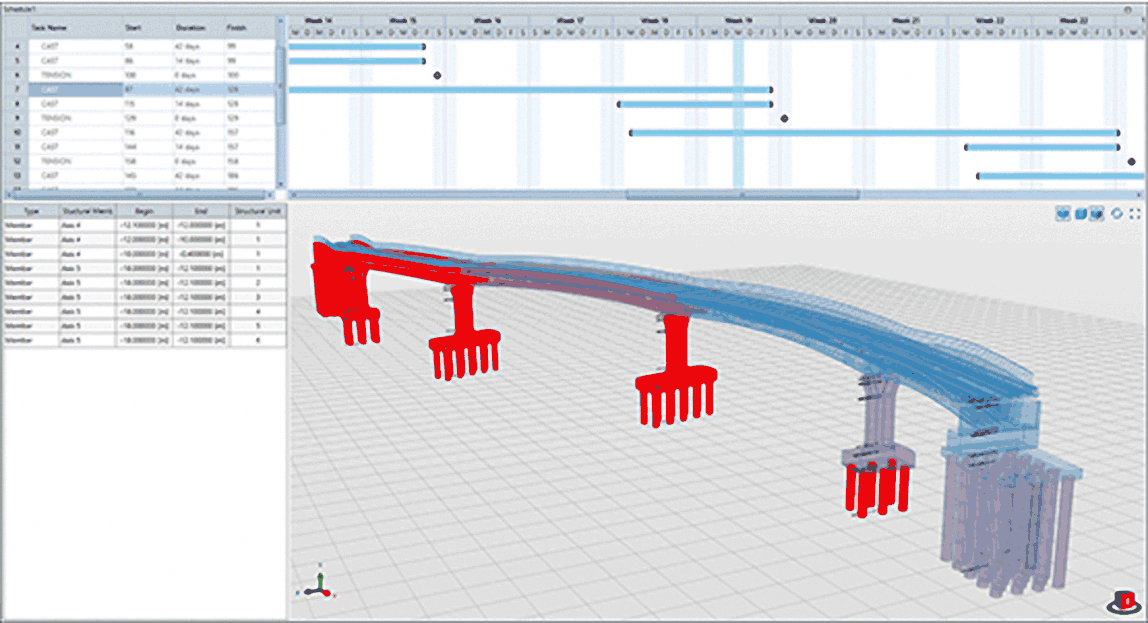Viewport: 1148px width, 623px height.
Task: Select the TENSION task in row 6
Action: 75,75
